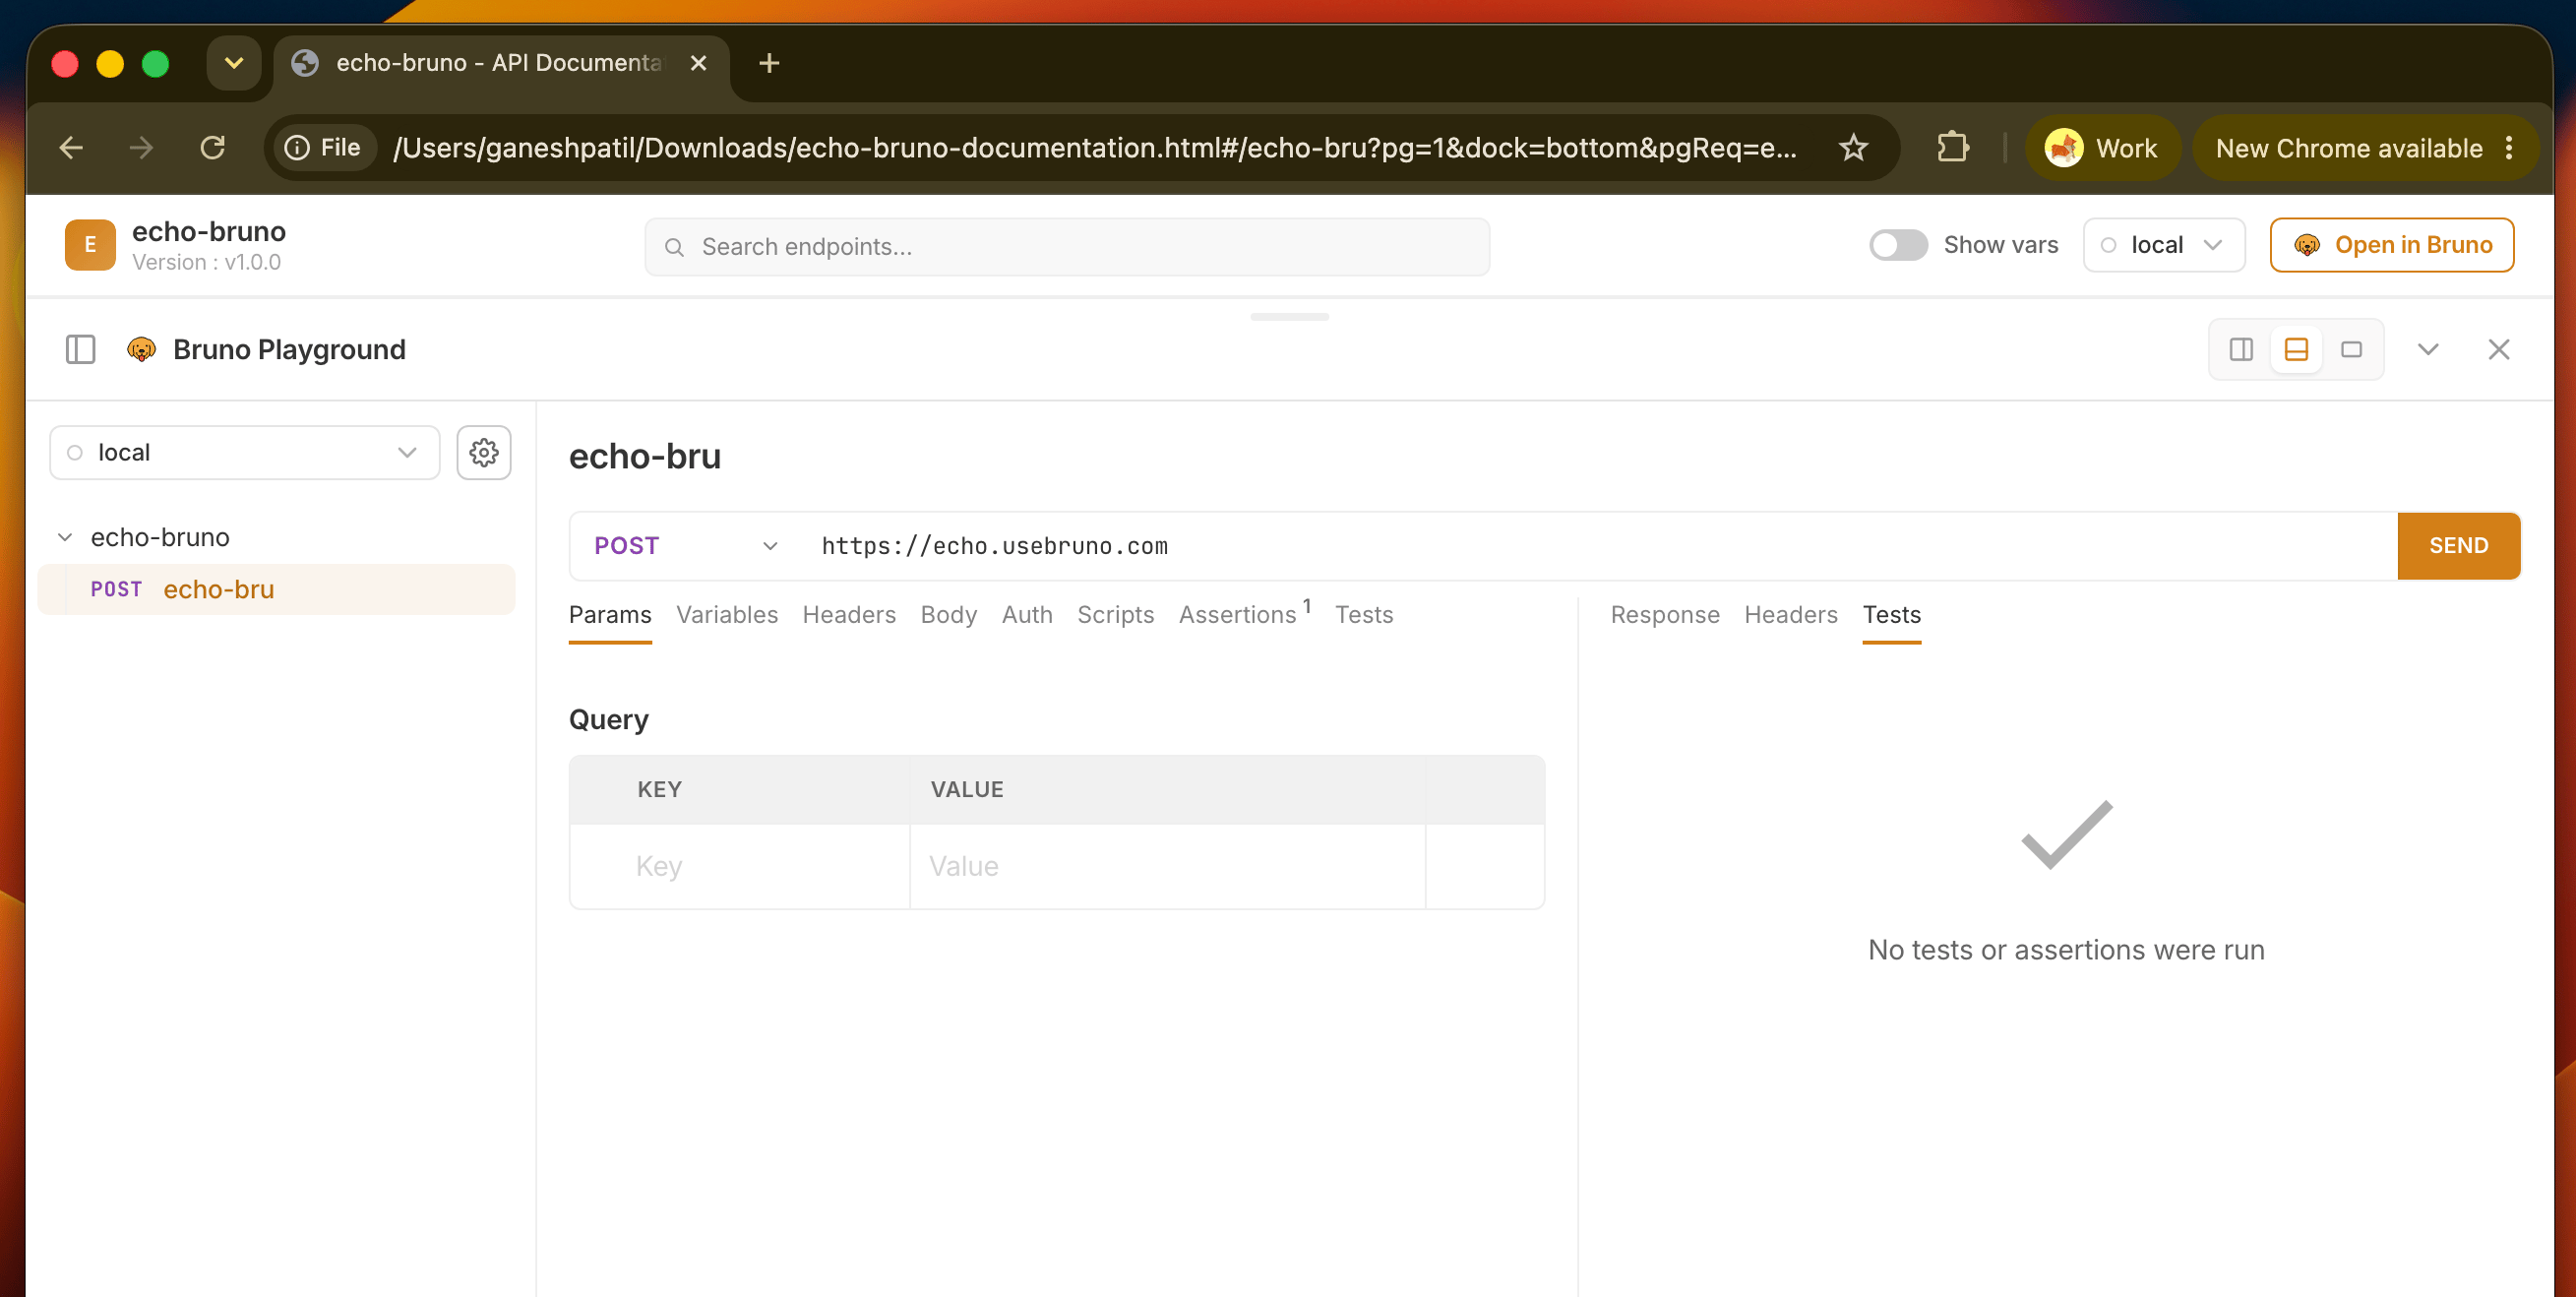Click the query Key input
The width and height of the screenshot is (2576, 1297).
740,866
